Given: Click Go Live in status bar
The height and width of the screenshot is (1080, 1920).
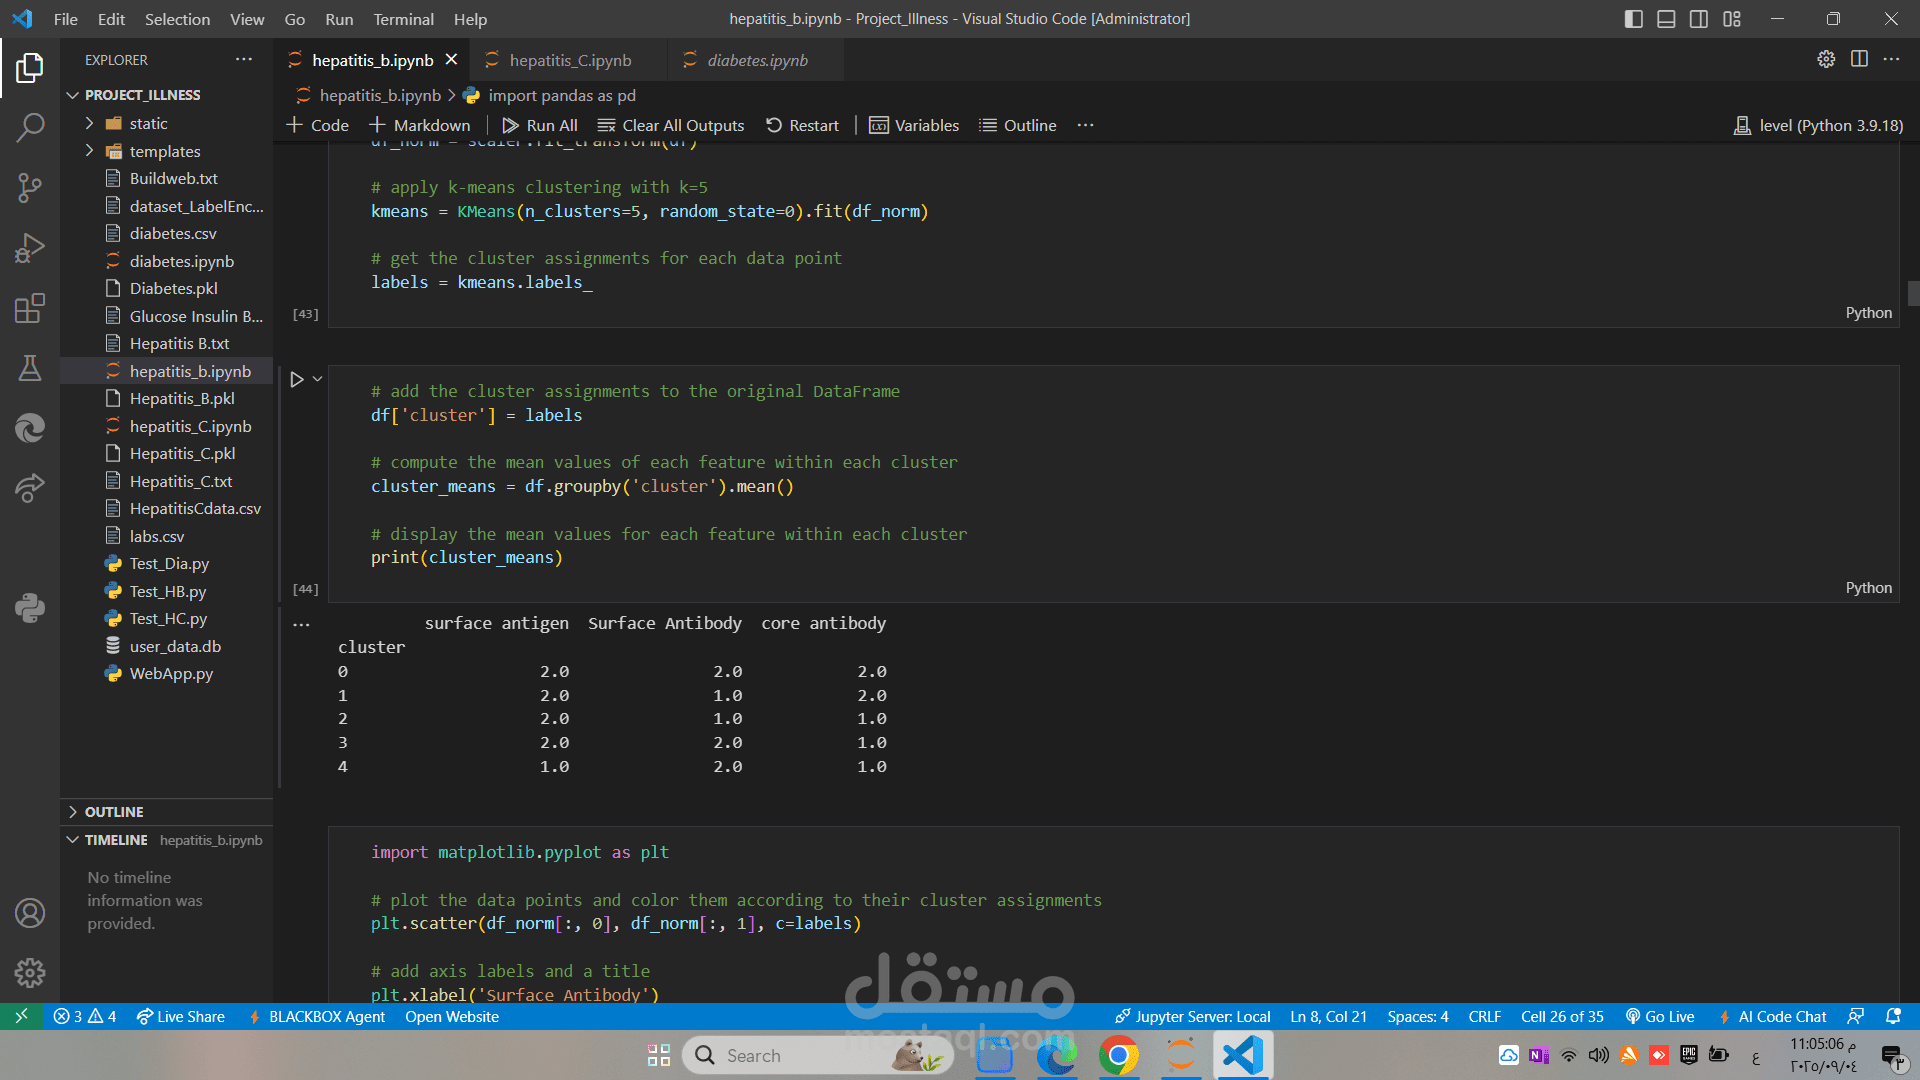Looking at the screenshot, I should [x=1660, y=1016].
